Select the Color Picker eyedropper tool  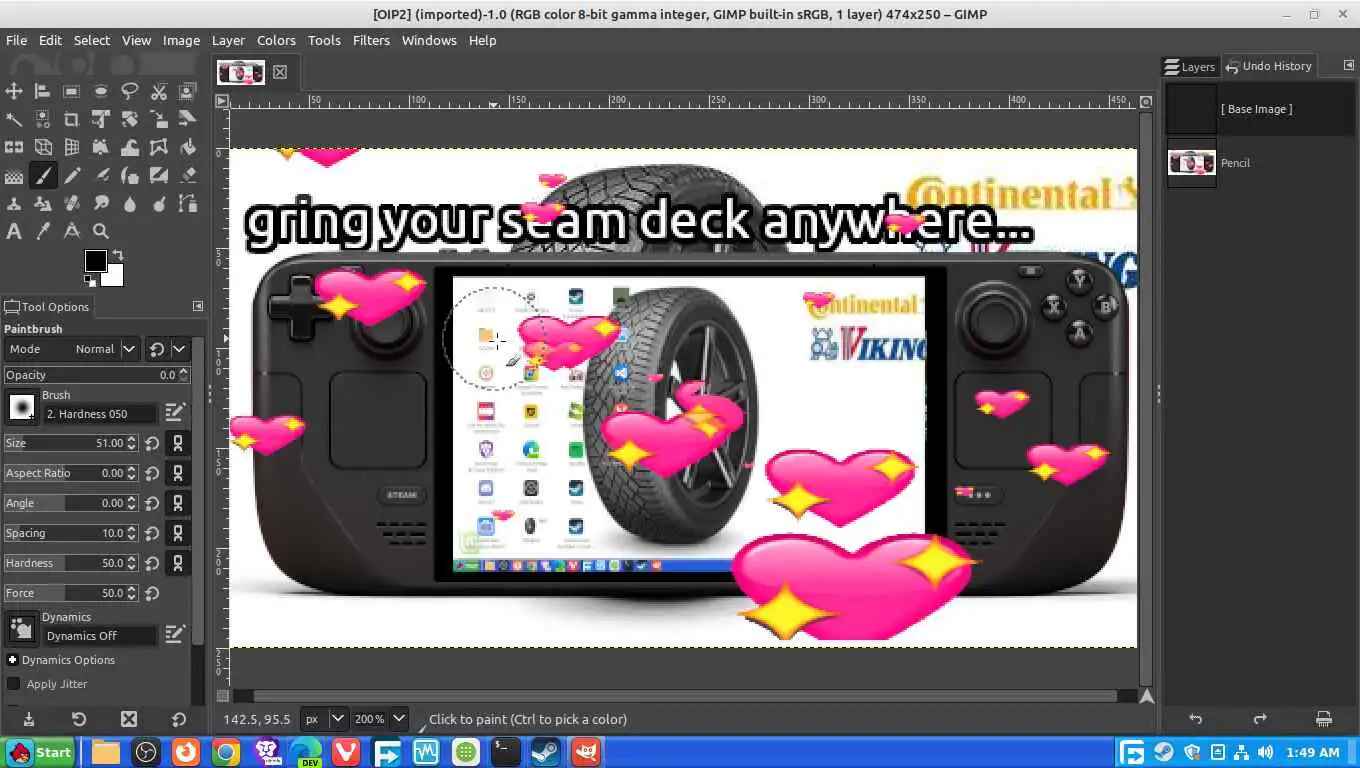43,231
